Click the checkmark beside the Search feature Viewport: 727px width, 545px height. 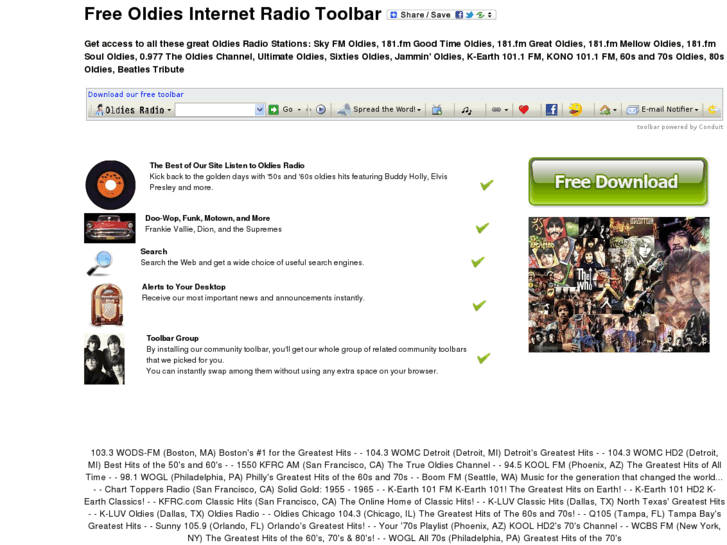coord(478,262)
